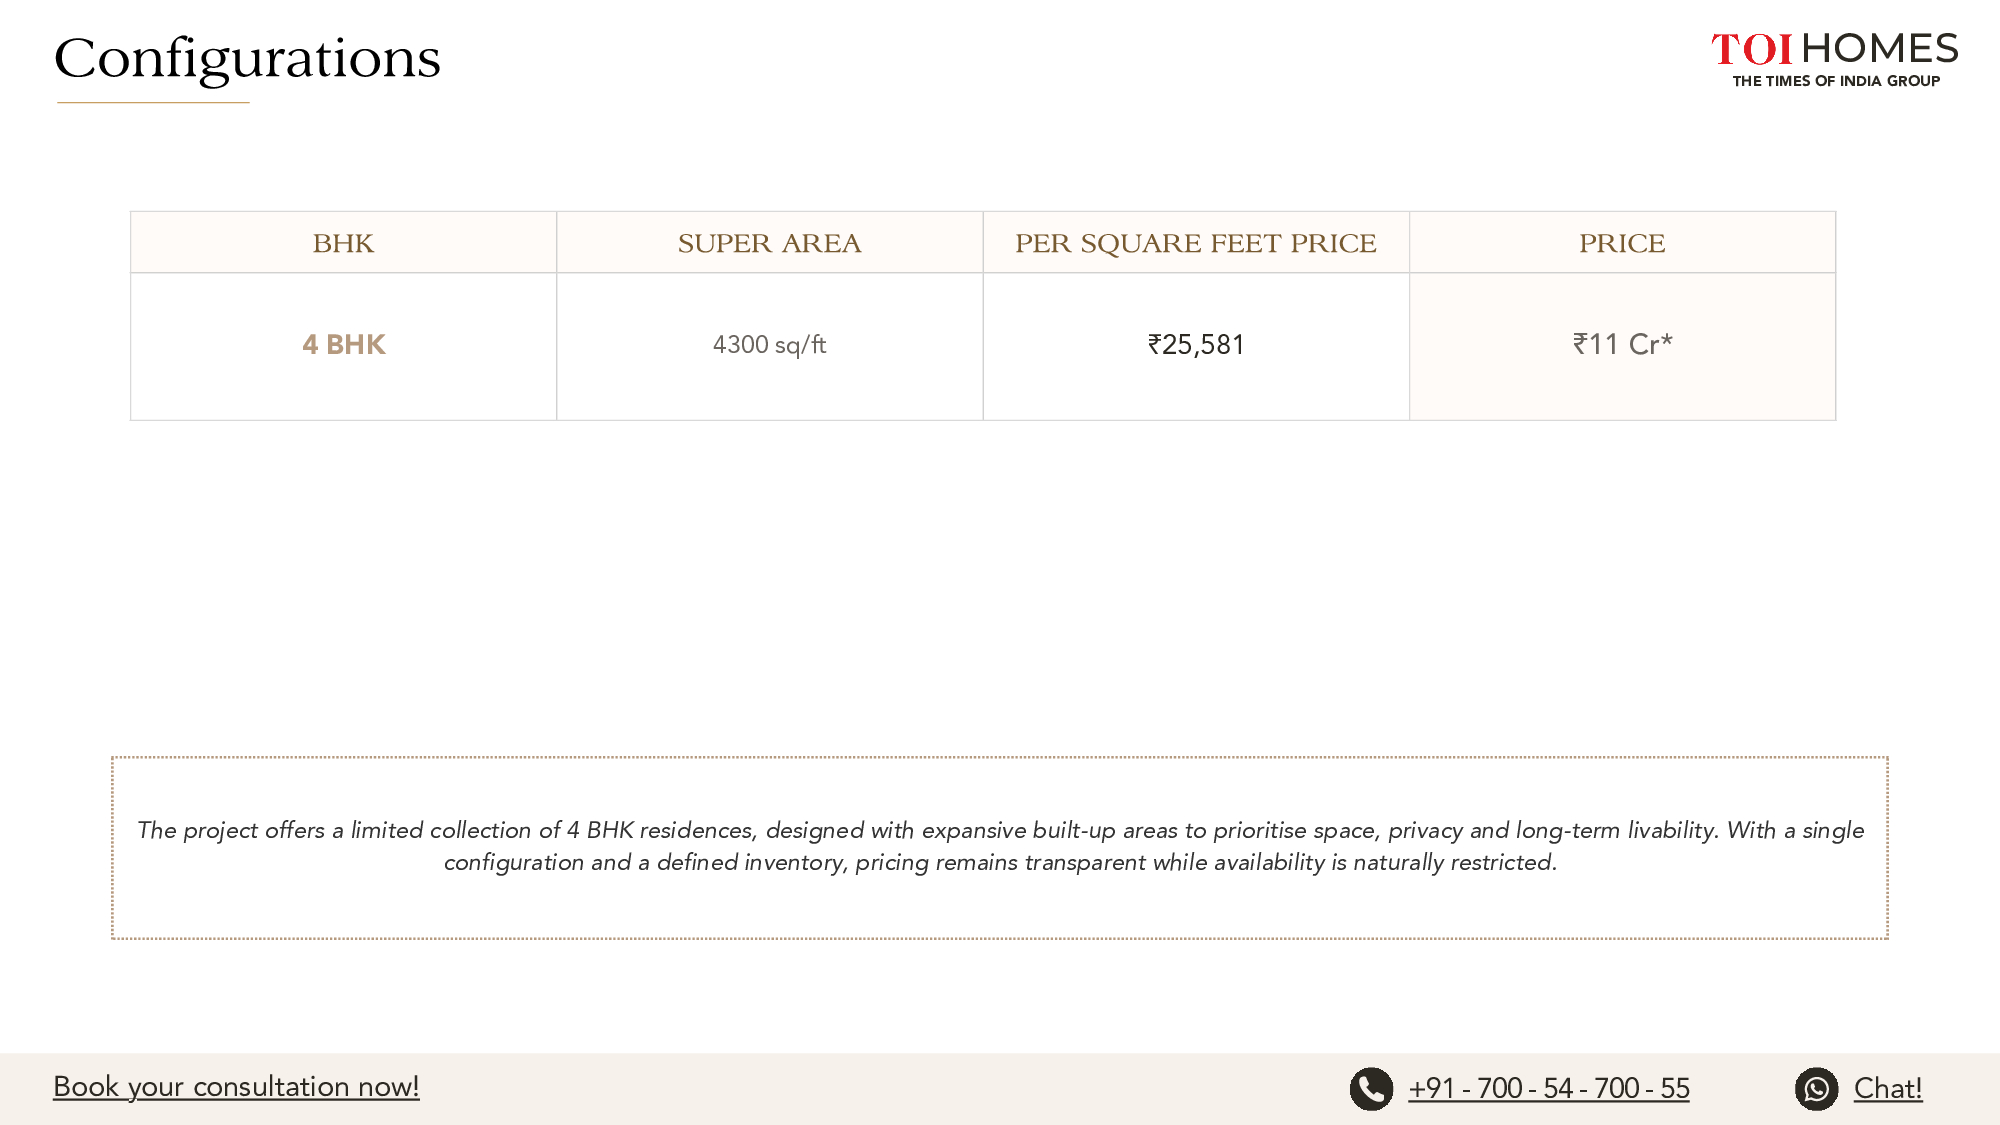Click The Times of India Group tagline
This screenshot has width=2000, height=1125.
click(x=1836, y=81)
